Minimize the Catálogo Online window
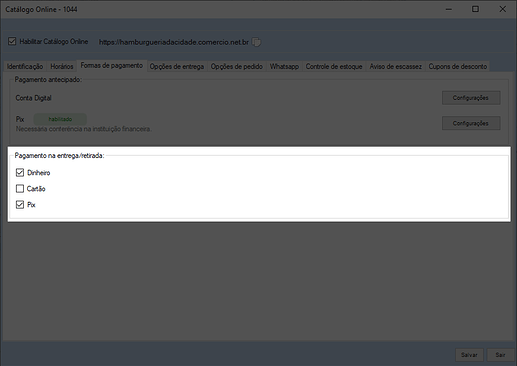517x366 pixels. pyautogui.click(x=449, y=9)
